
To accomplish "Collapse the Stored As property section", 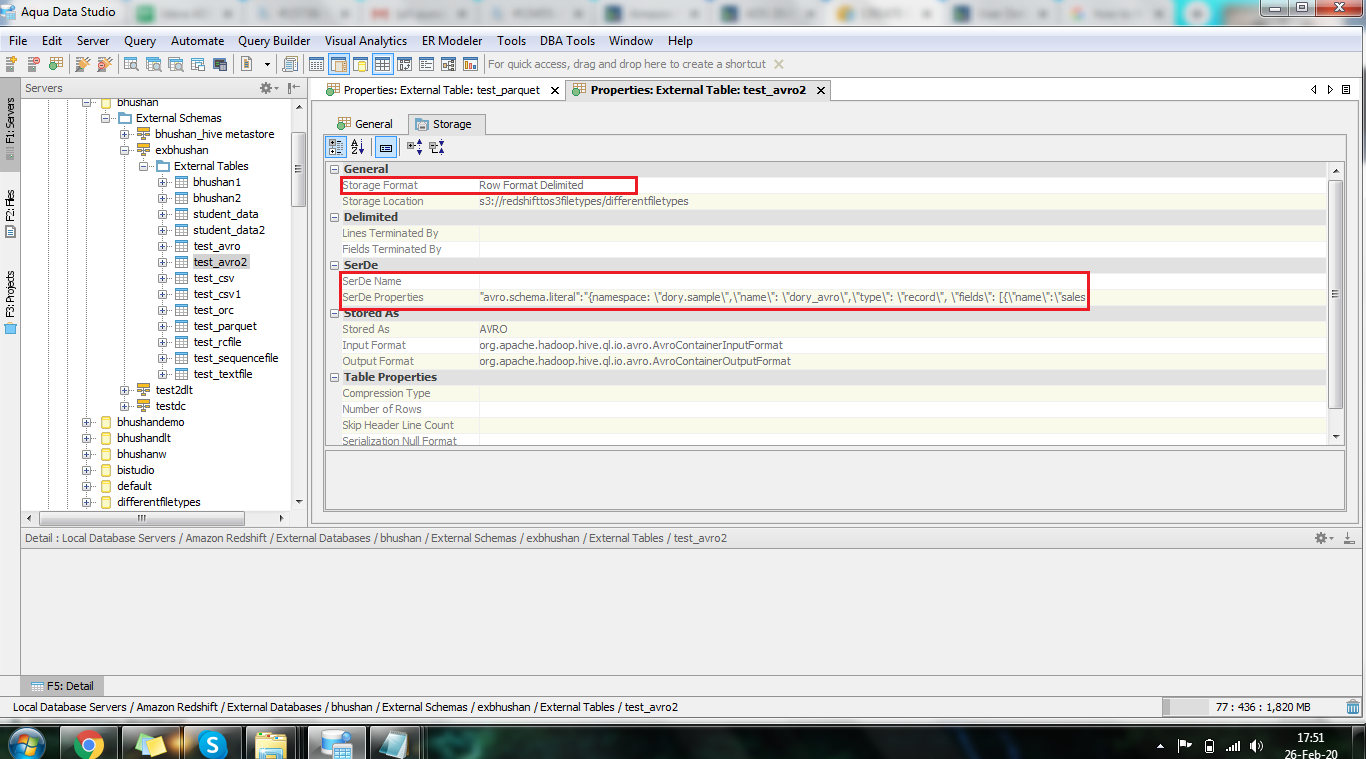I will (x=334, y=313).
